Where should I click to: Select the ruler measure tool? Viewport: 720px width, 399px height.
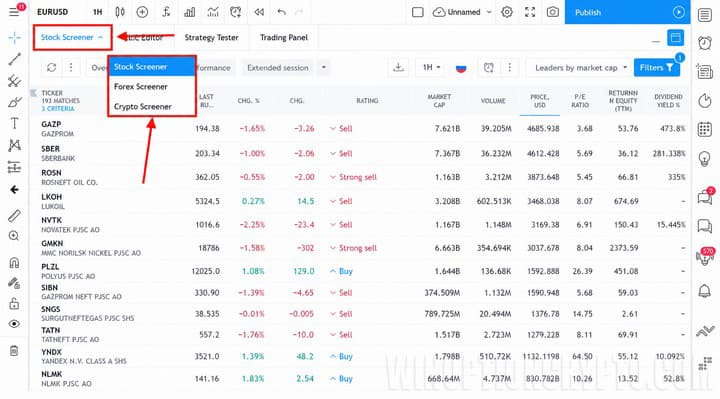pyautogui.click(x=14, y=215)
